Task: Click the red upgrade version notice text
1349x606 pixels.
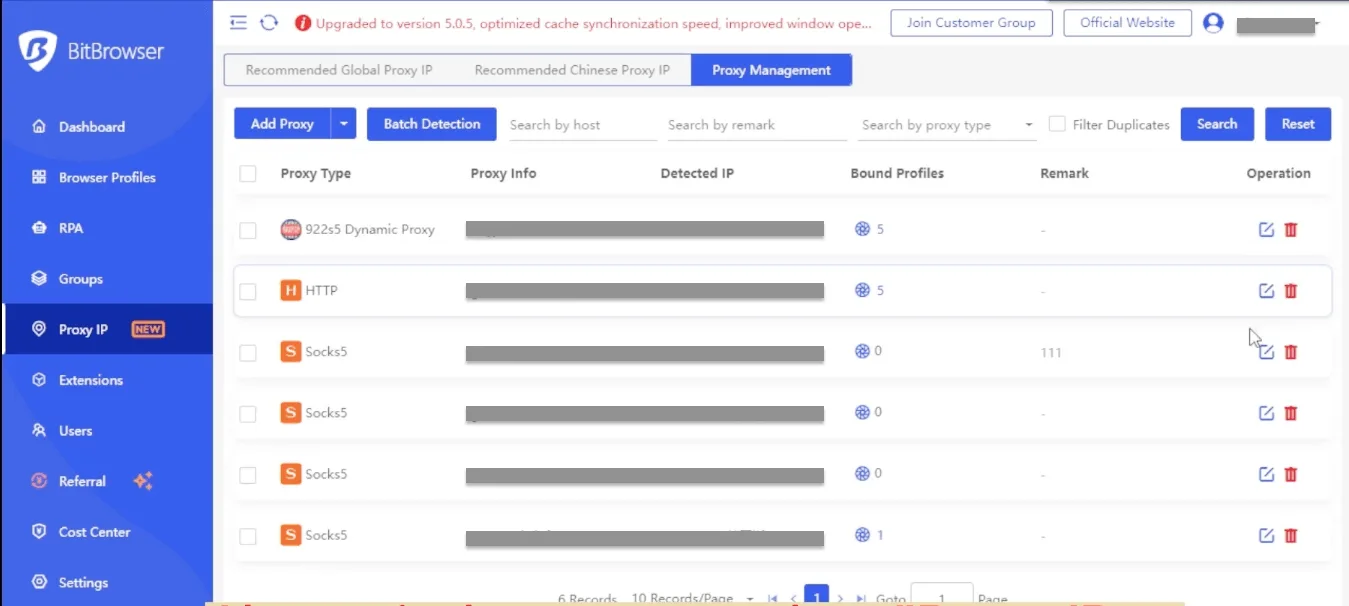Action: pyautogui.click(x=594, y=23)
